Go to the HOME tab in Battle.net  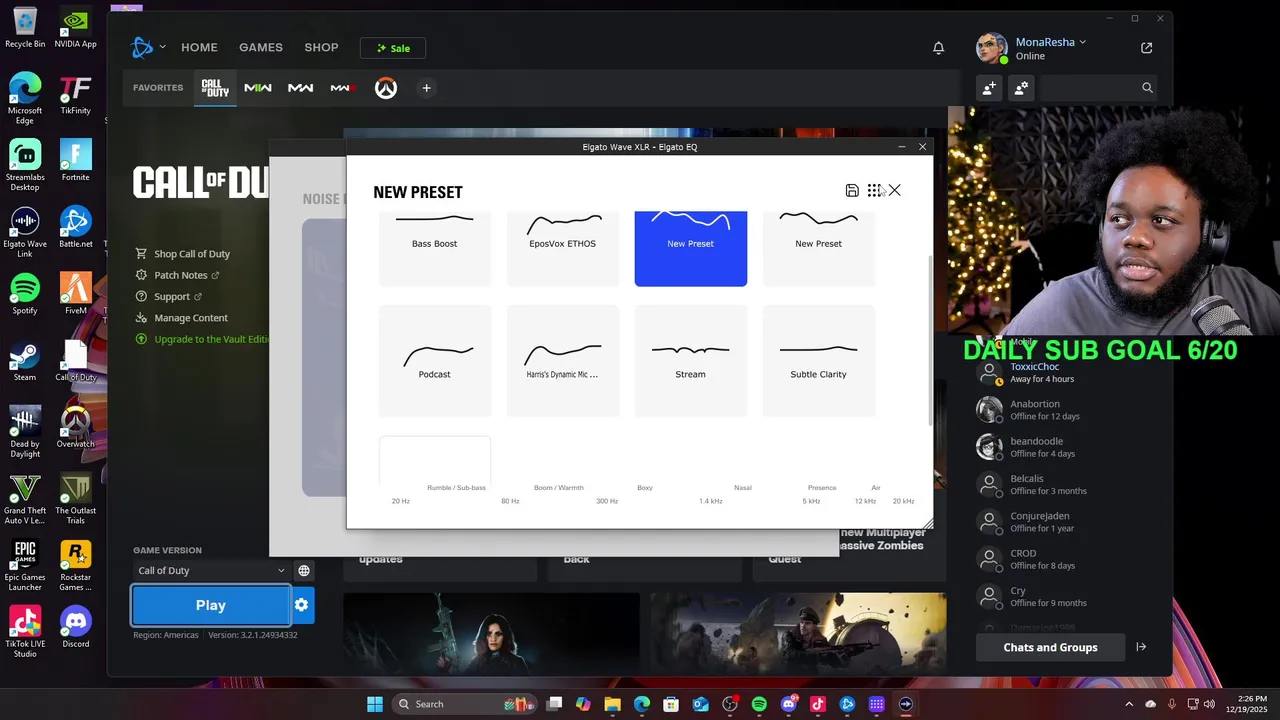click(199, 47)
